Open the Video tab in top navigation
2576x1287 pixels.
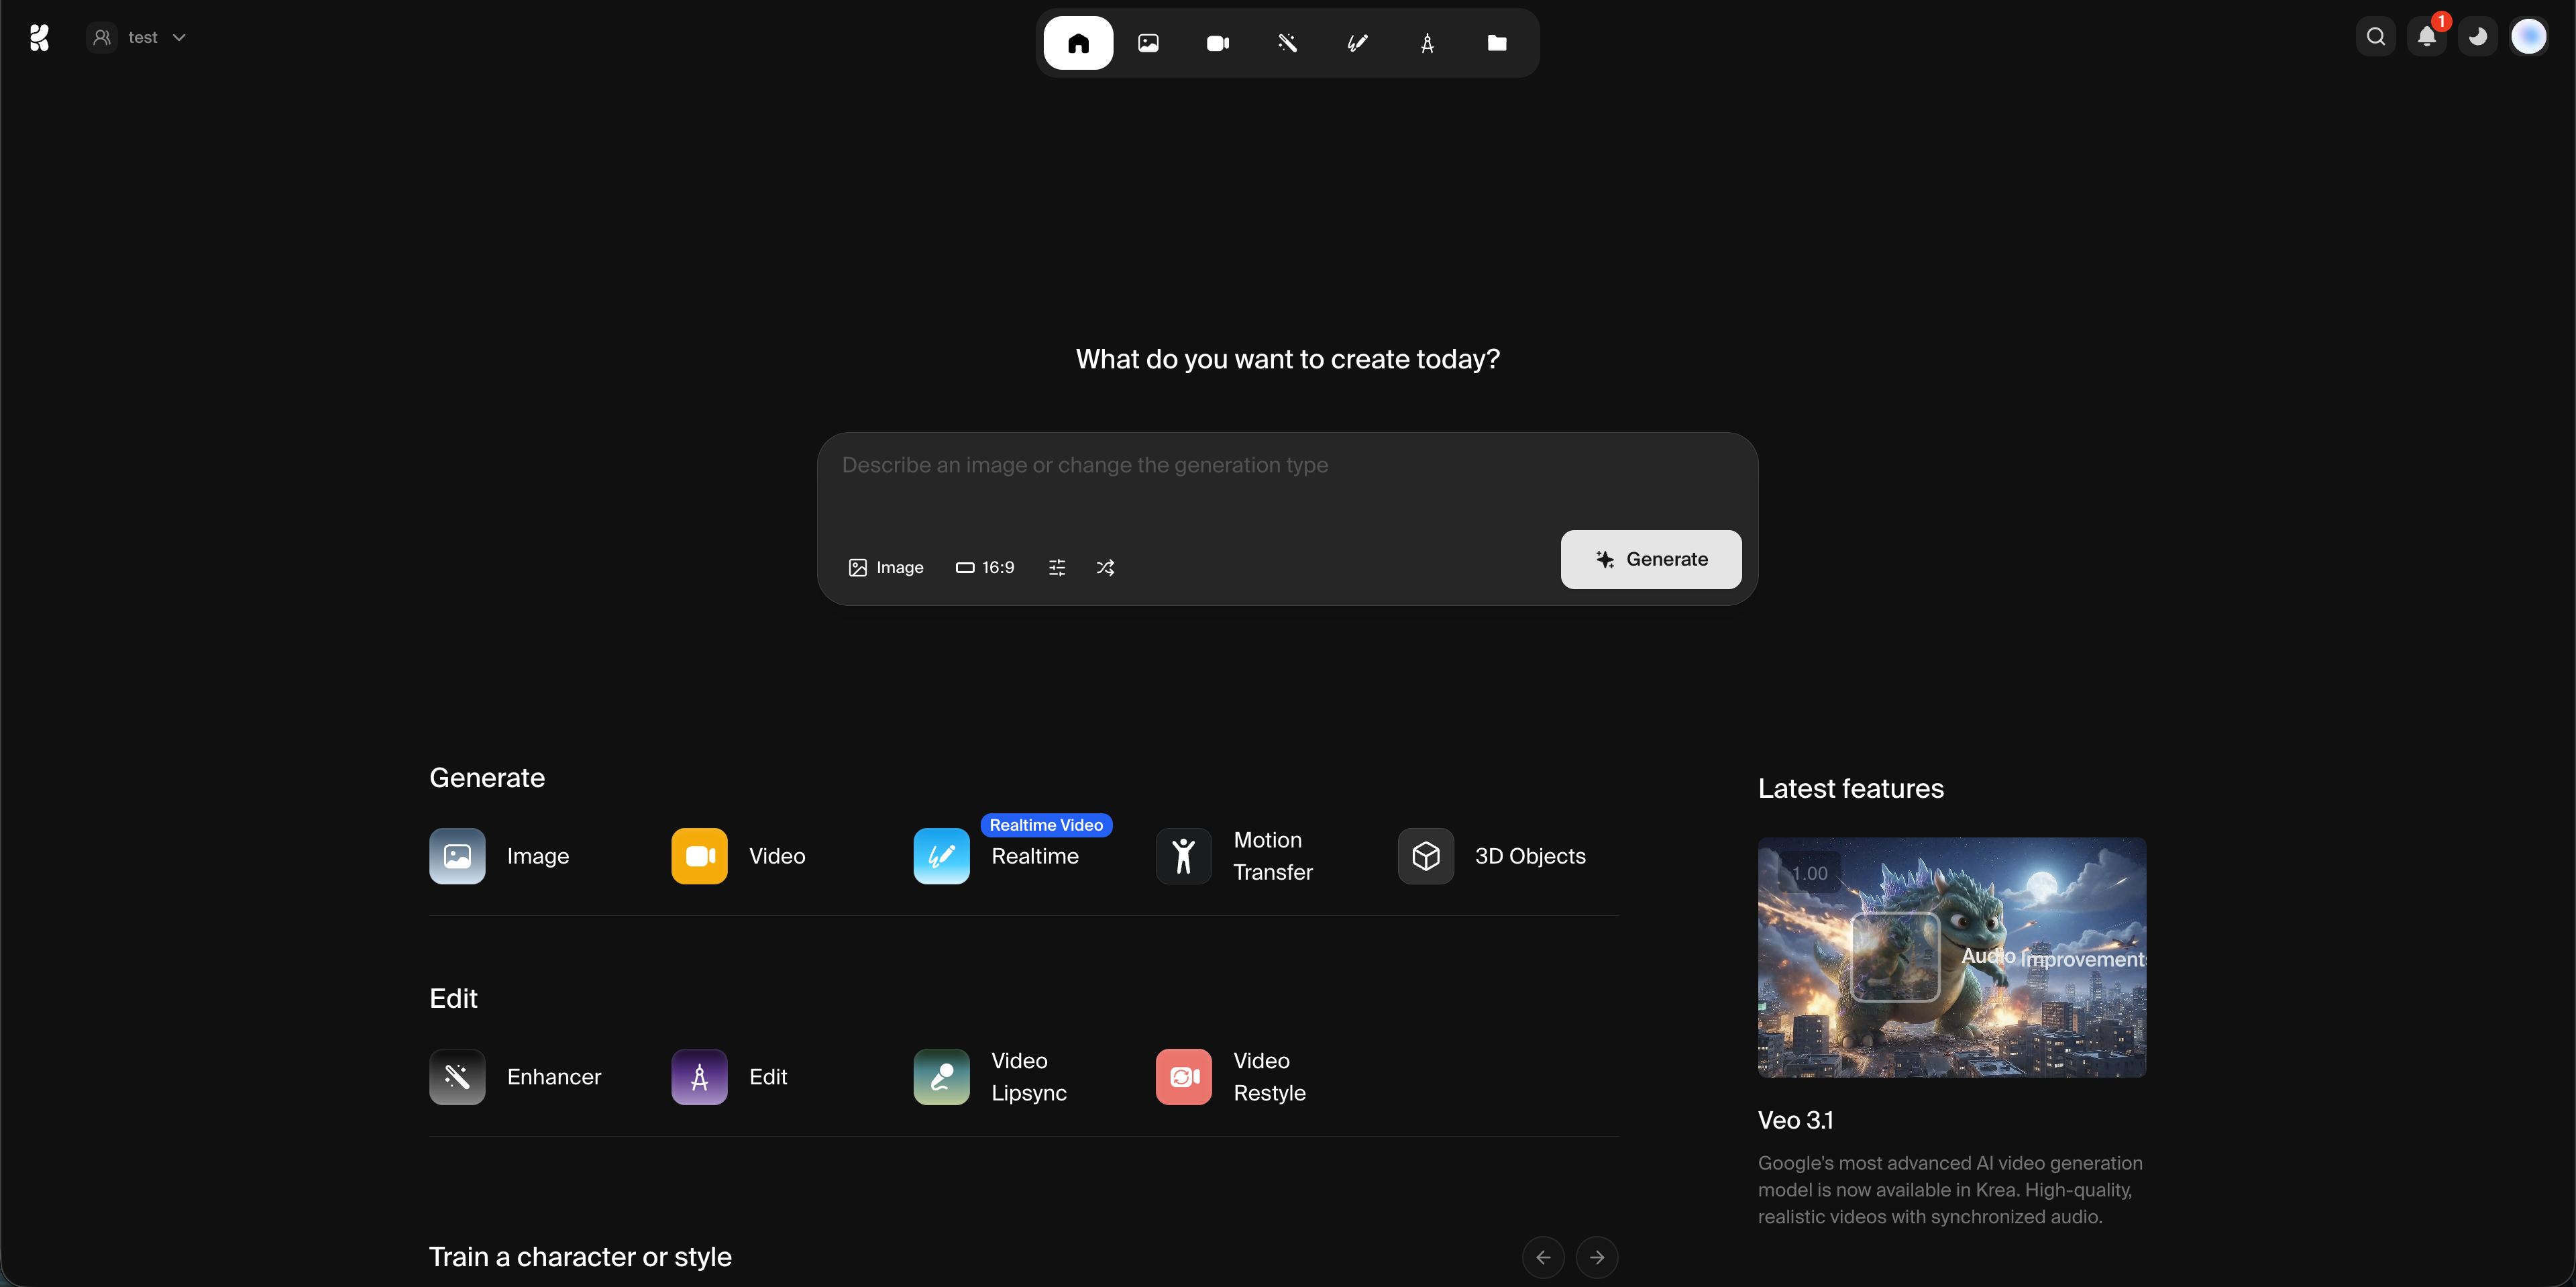[1217, 43]
